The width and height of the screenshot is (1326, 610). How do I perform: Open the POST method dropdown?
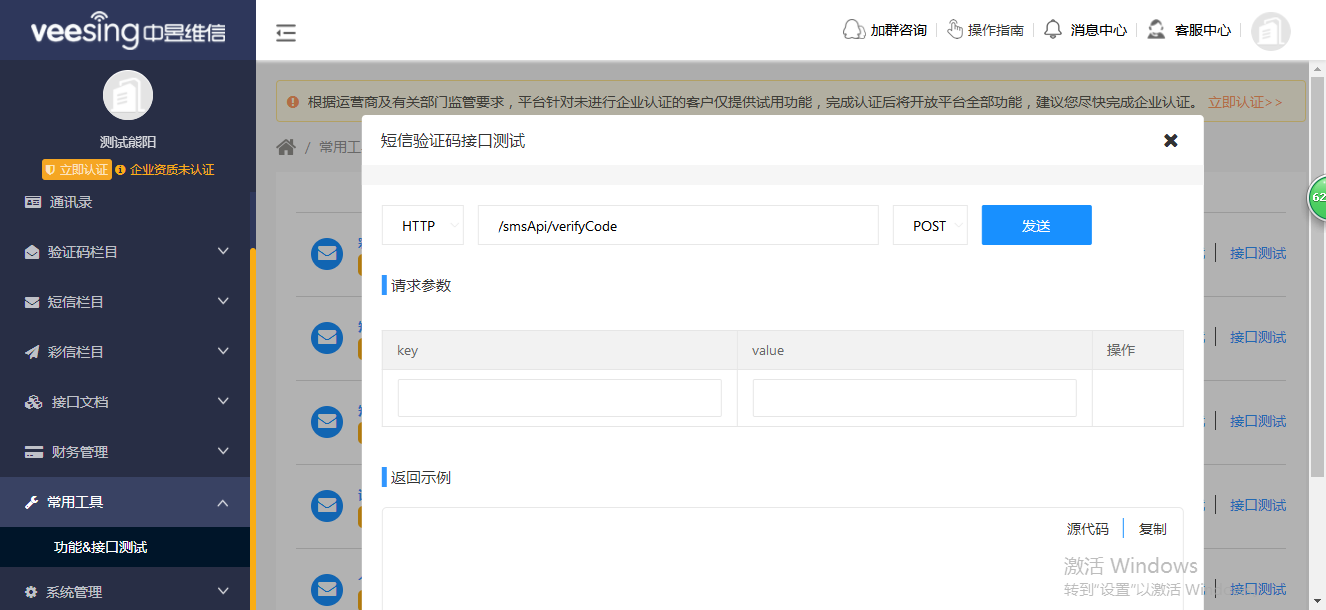(930, 225)
